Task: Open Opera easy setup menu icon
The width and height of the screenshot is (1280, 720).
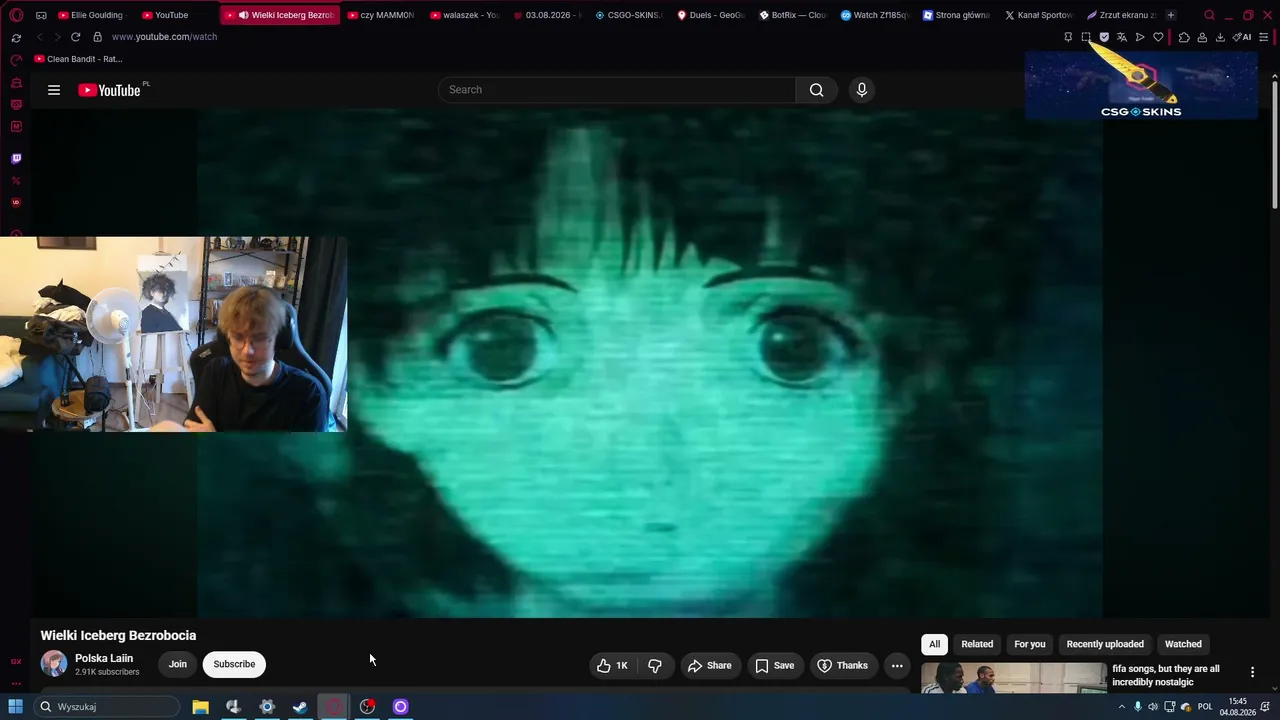Action: click(1264, 37)
